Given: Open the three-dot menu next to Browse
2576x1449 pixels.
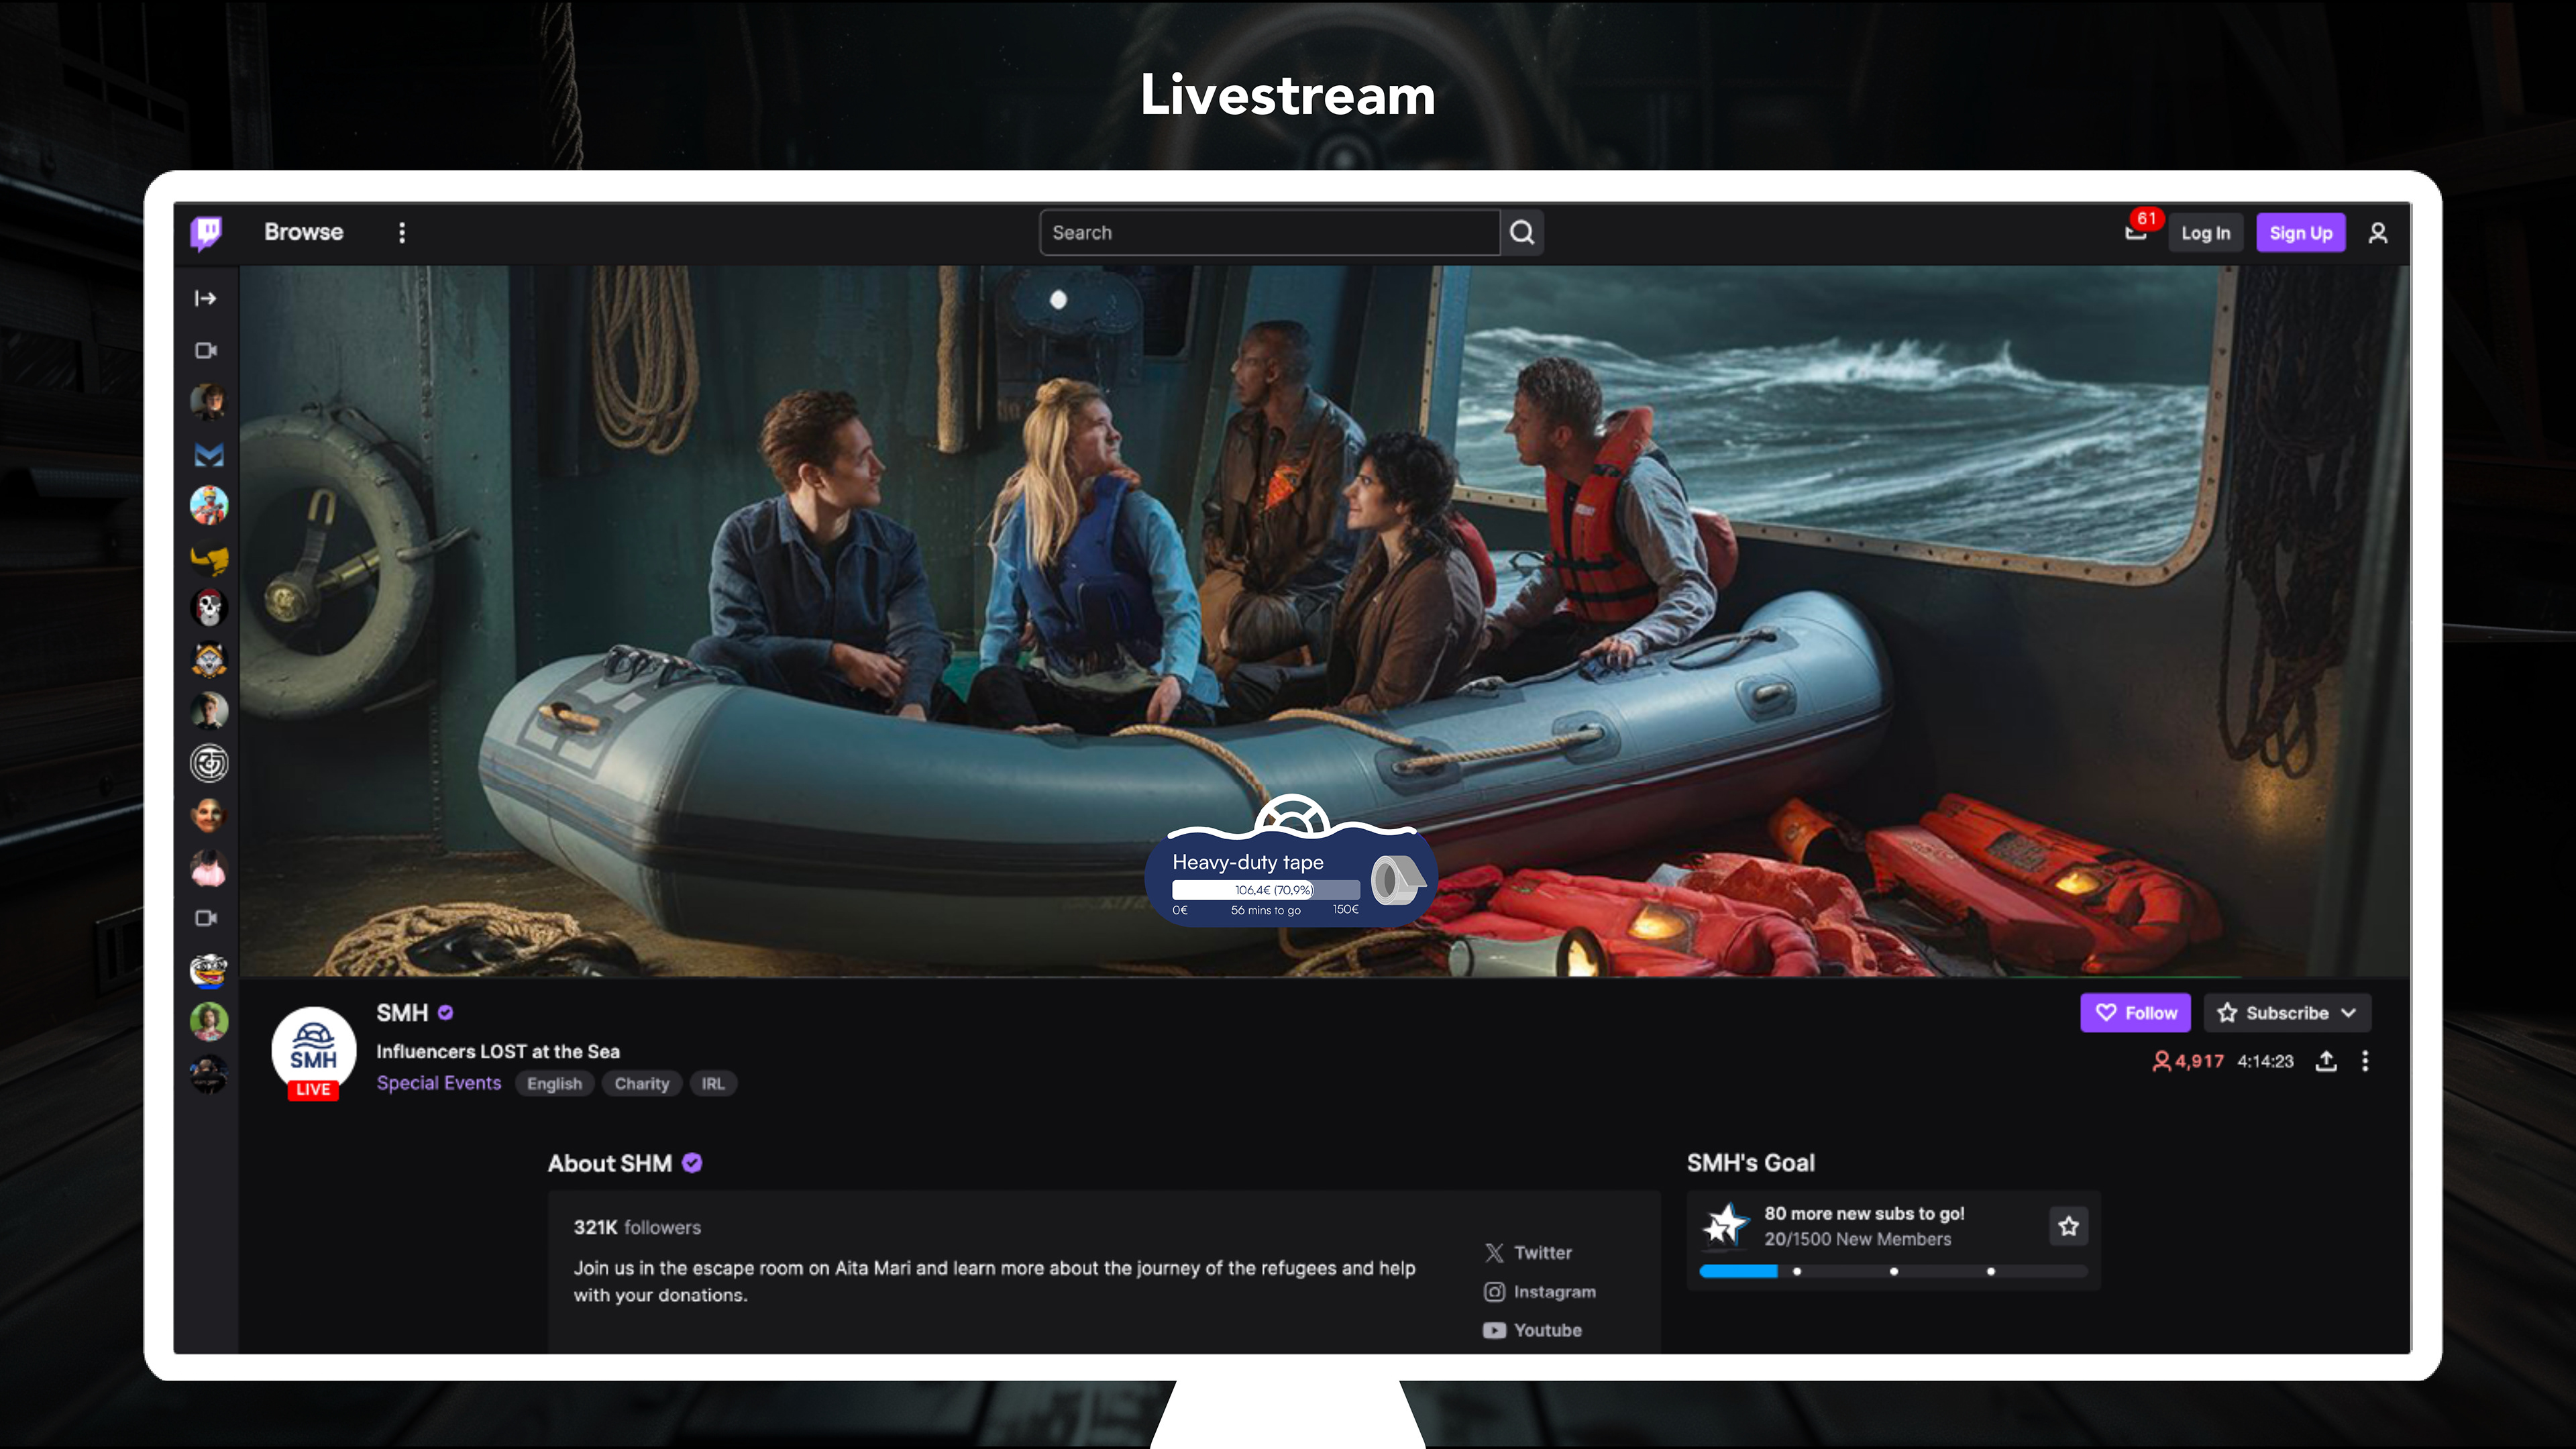Looking at the screenshot, I should click(x=402, y=233).
